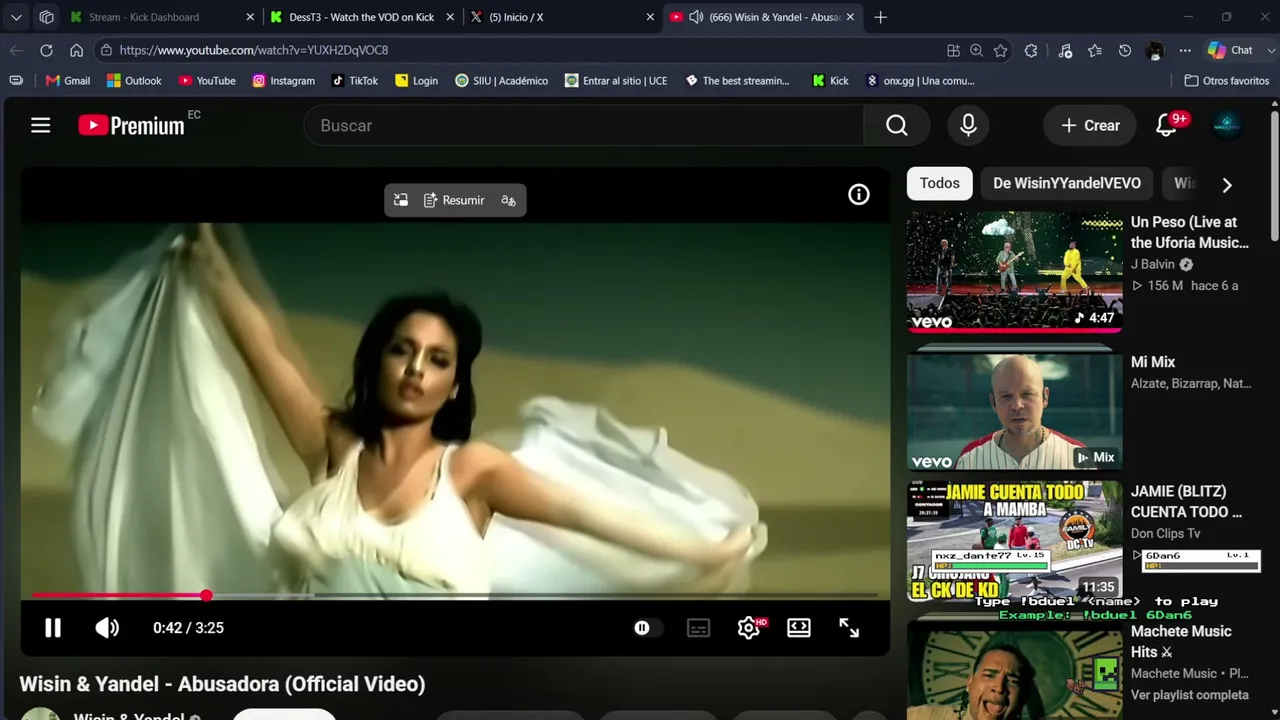Open the Kick bookmark
1280x720 pixels.
tap(830, 81)
